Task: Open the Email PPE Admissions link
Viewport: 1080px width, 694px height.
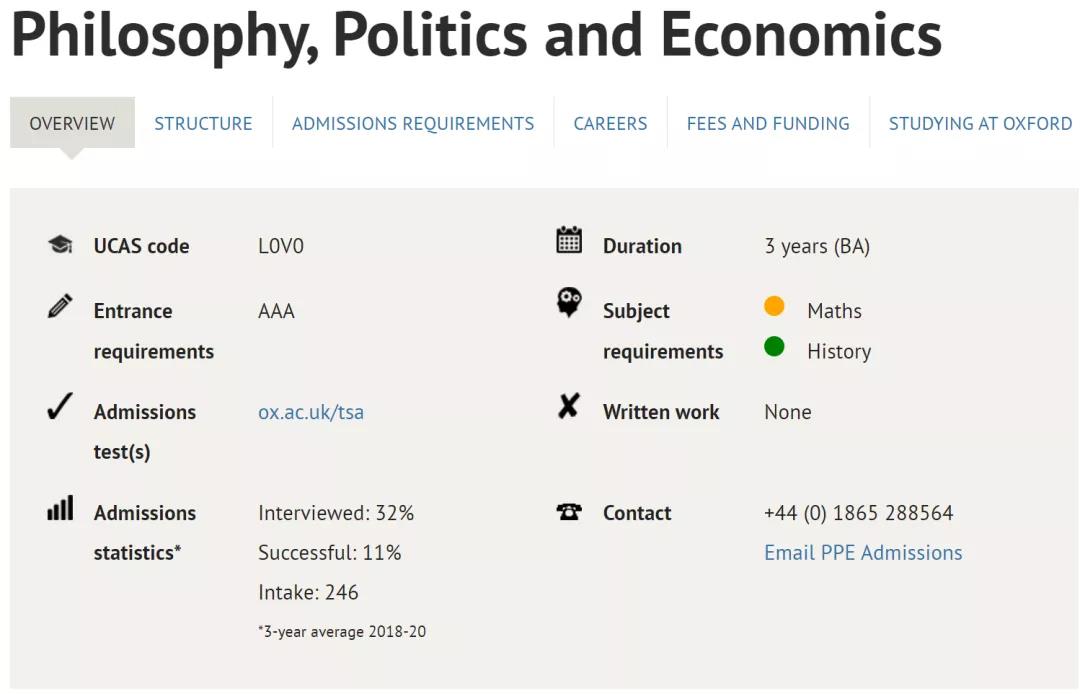Action: (x=863, y=552)
